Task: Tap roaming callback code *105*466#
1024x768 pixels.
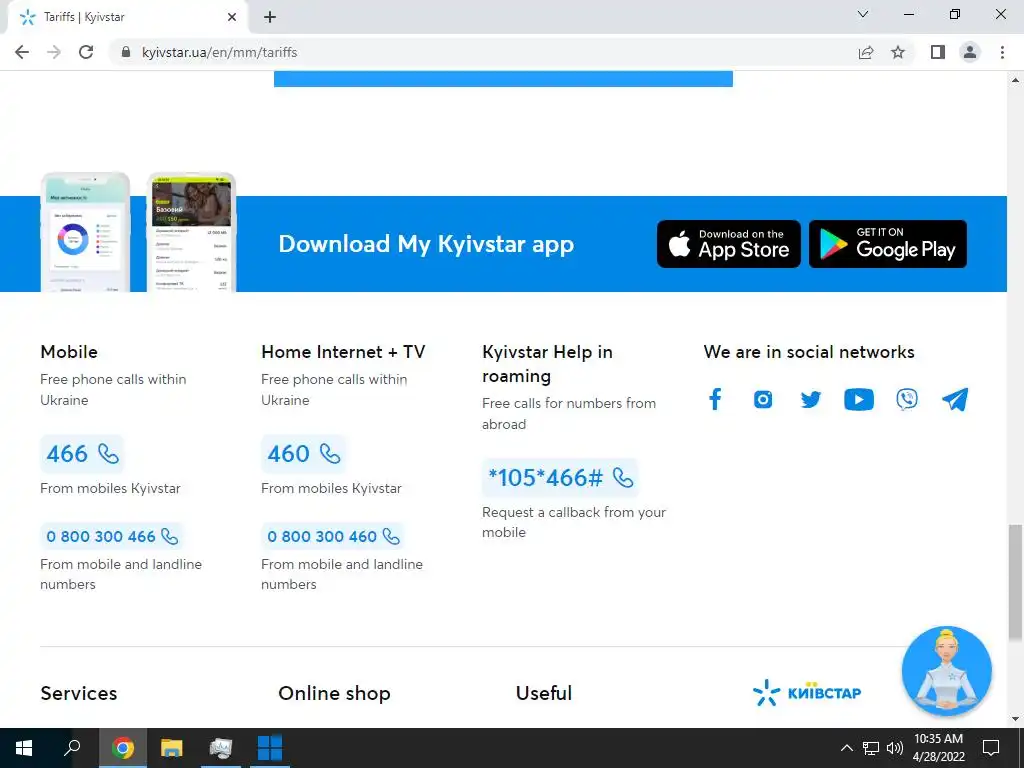Action: pyautogui.click(x=560, y=477)
